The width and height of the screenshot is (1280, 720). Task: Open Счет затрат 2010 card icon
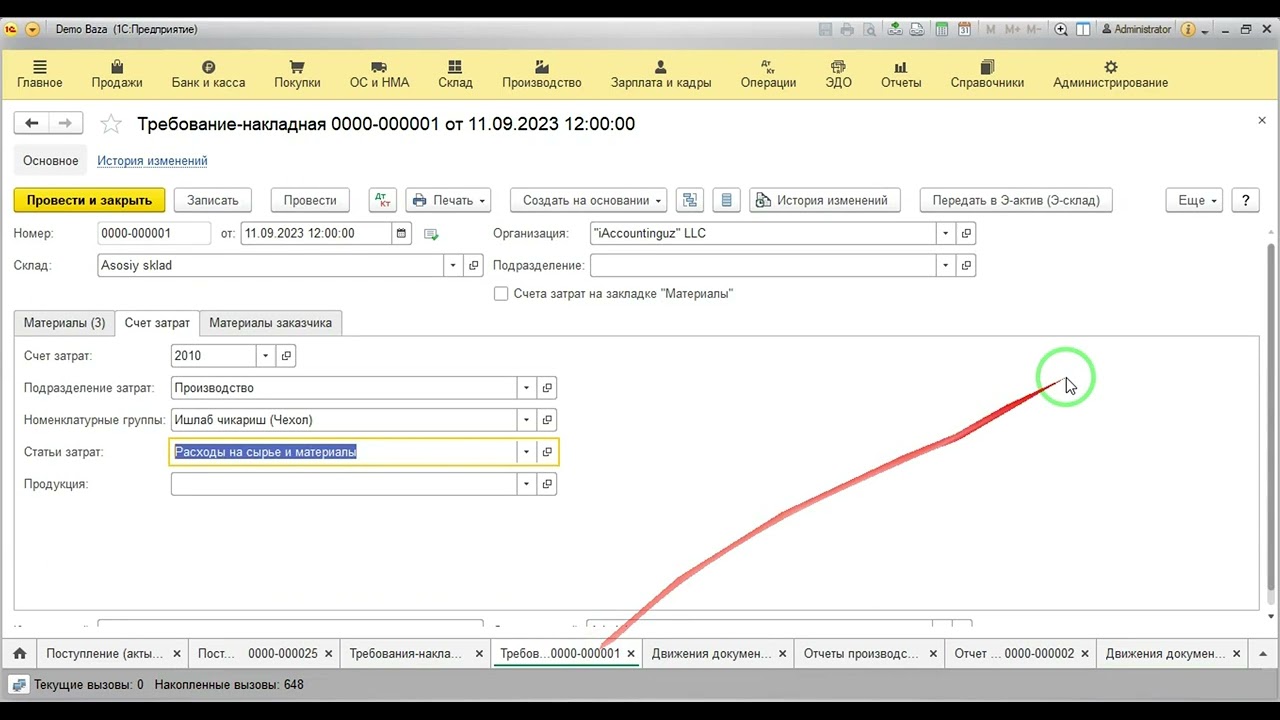click(286, 355)
